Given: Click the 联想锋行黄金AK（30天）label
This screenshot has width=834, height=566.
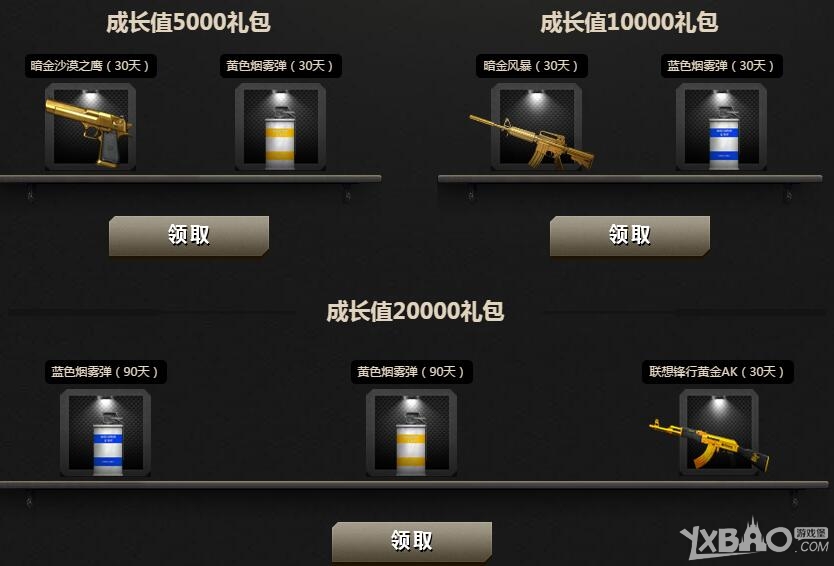Looking at the screenshot, I should coord(717,372).
